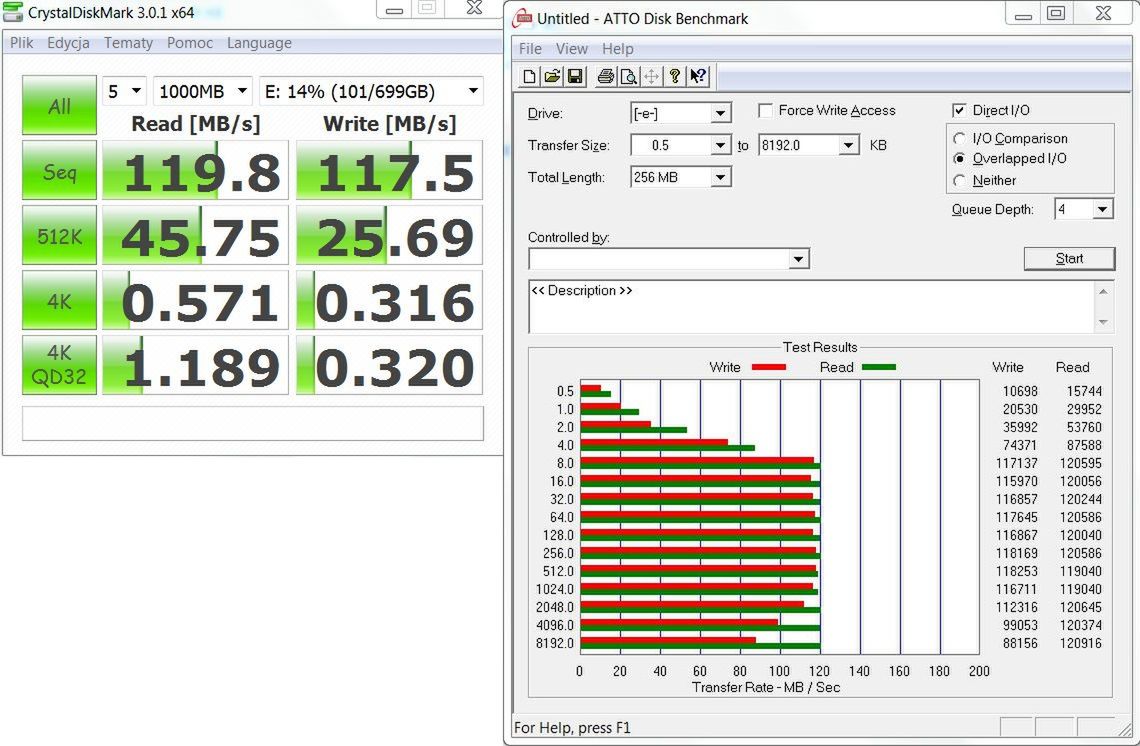Image resolution: width=1140 pixels, height=746 pixels.
Task: Click the 4K write result 0.316
Action: (x=389, y=300)
